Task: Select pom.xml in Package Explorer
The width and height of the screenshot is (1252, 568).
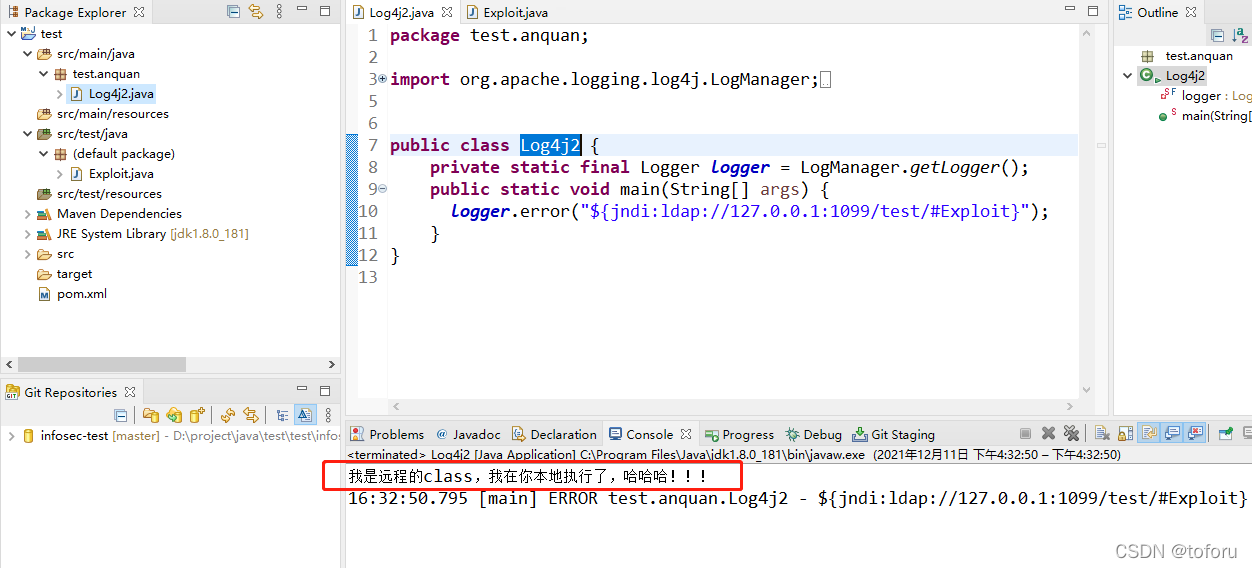Action: (x=72, y=294)
